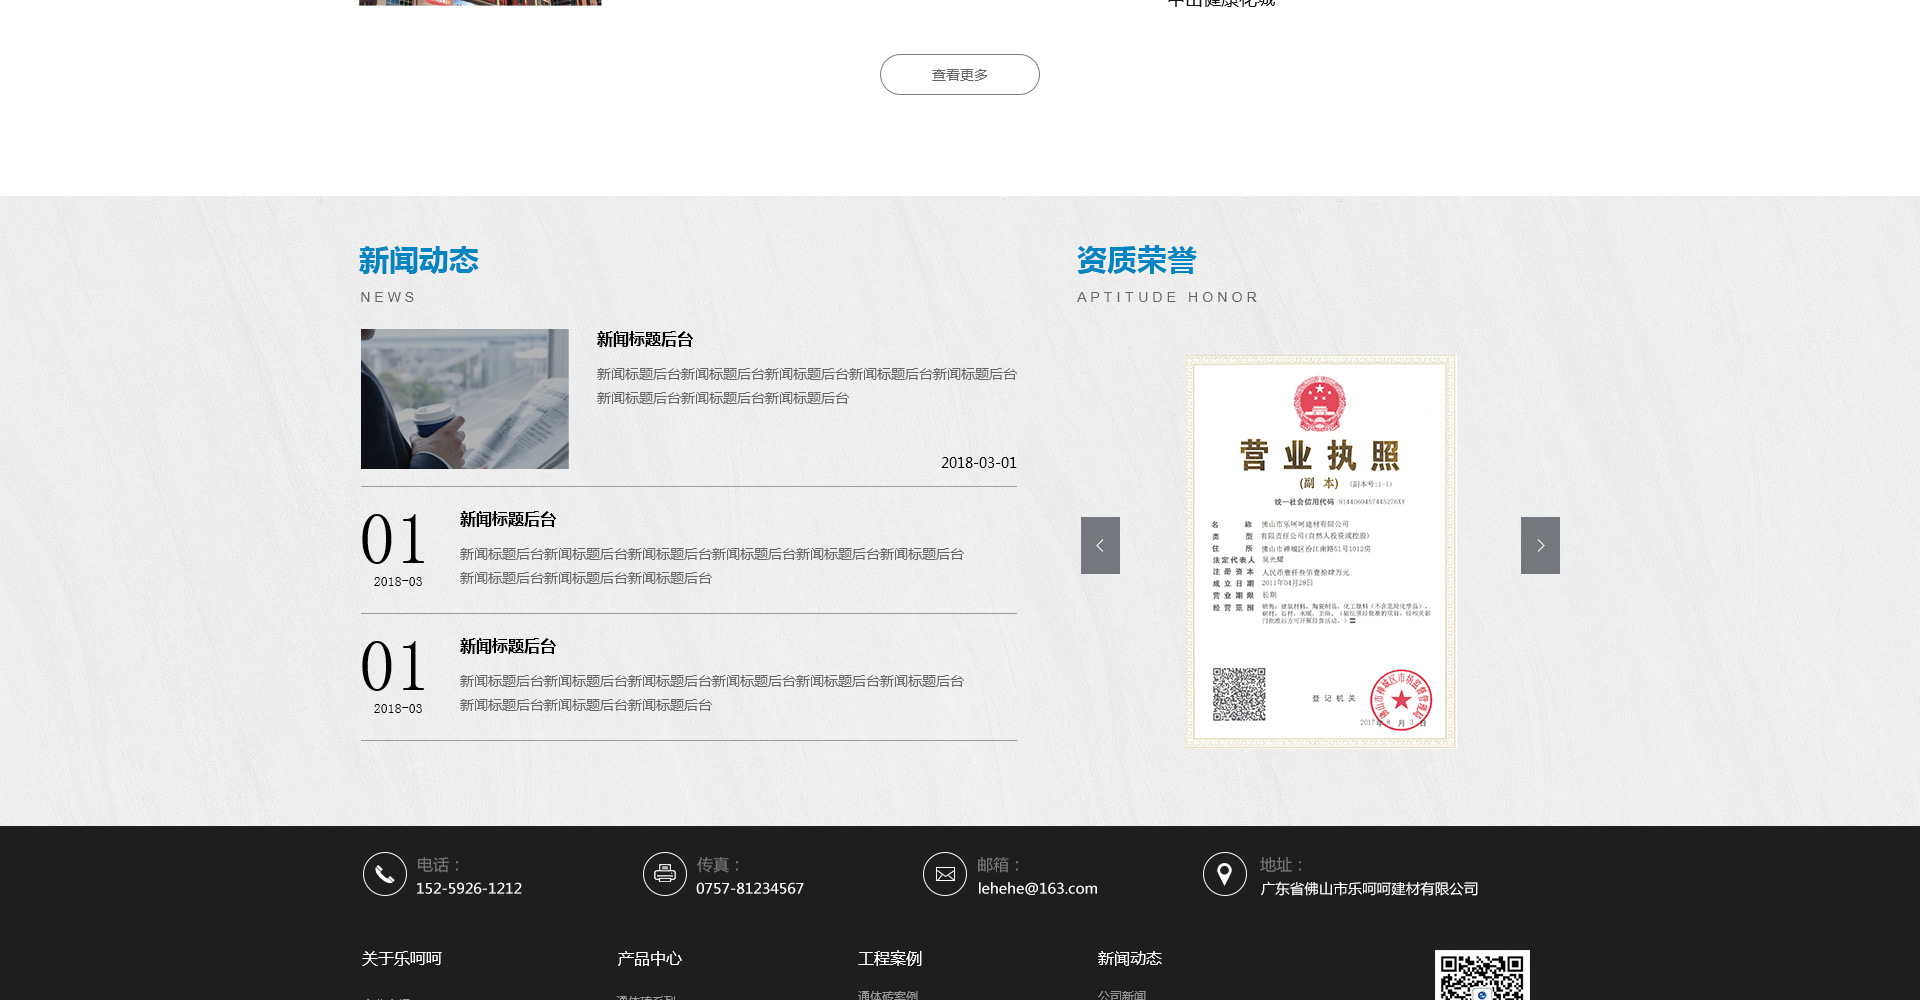Click the QR code in the footer
1920x1000 pixels.
point(1482,976)
